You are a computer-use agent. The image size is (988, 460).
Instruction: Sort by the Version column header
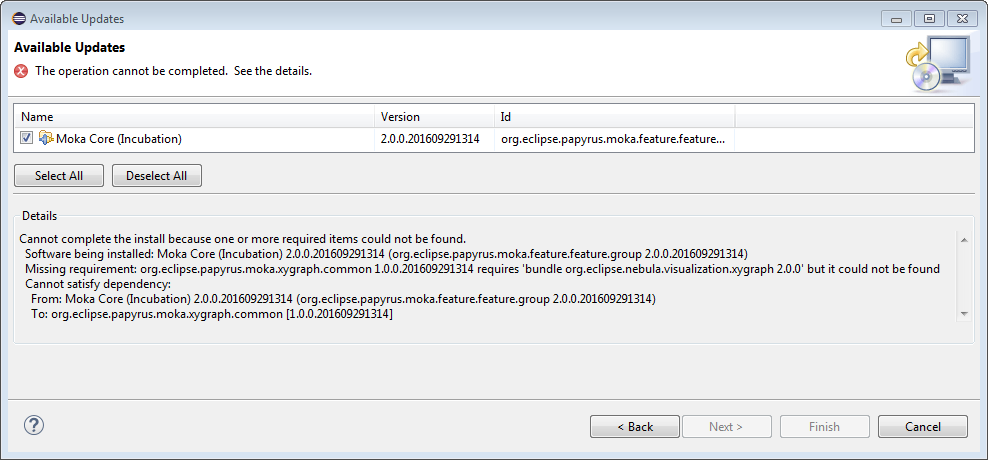coord(434,117)
